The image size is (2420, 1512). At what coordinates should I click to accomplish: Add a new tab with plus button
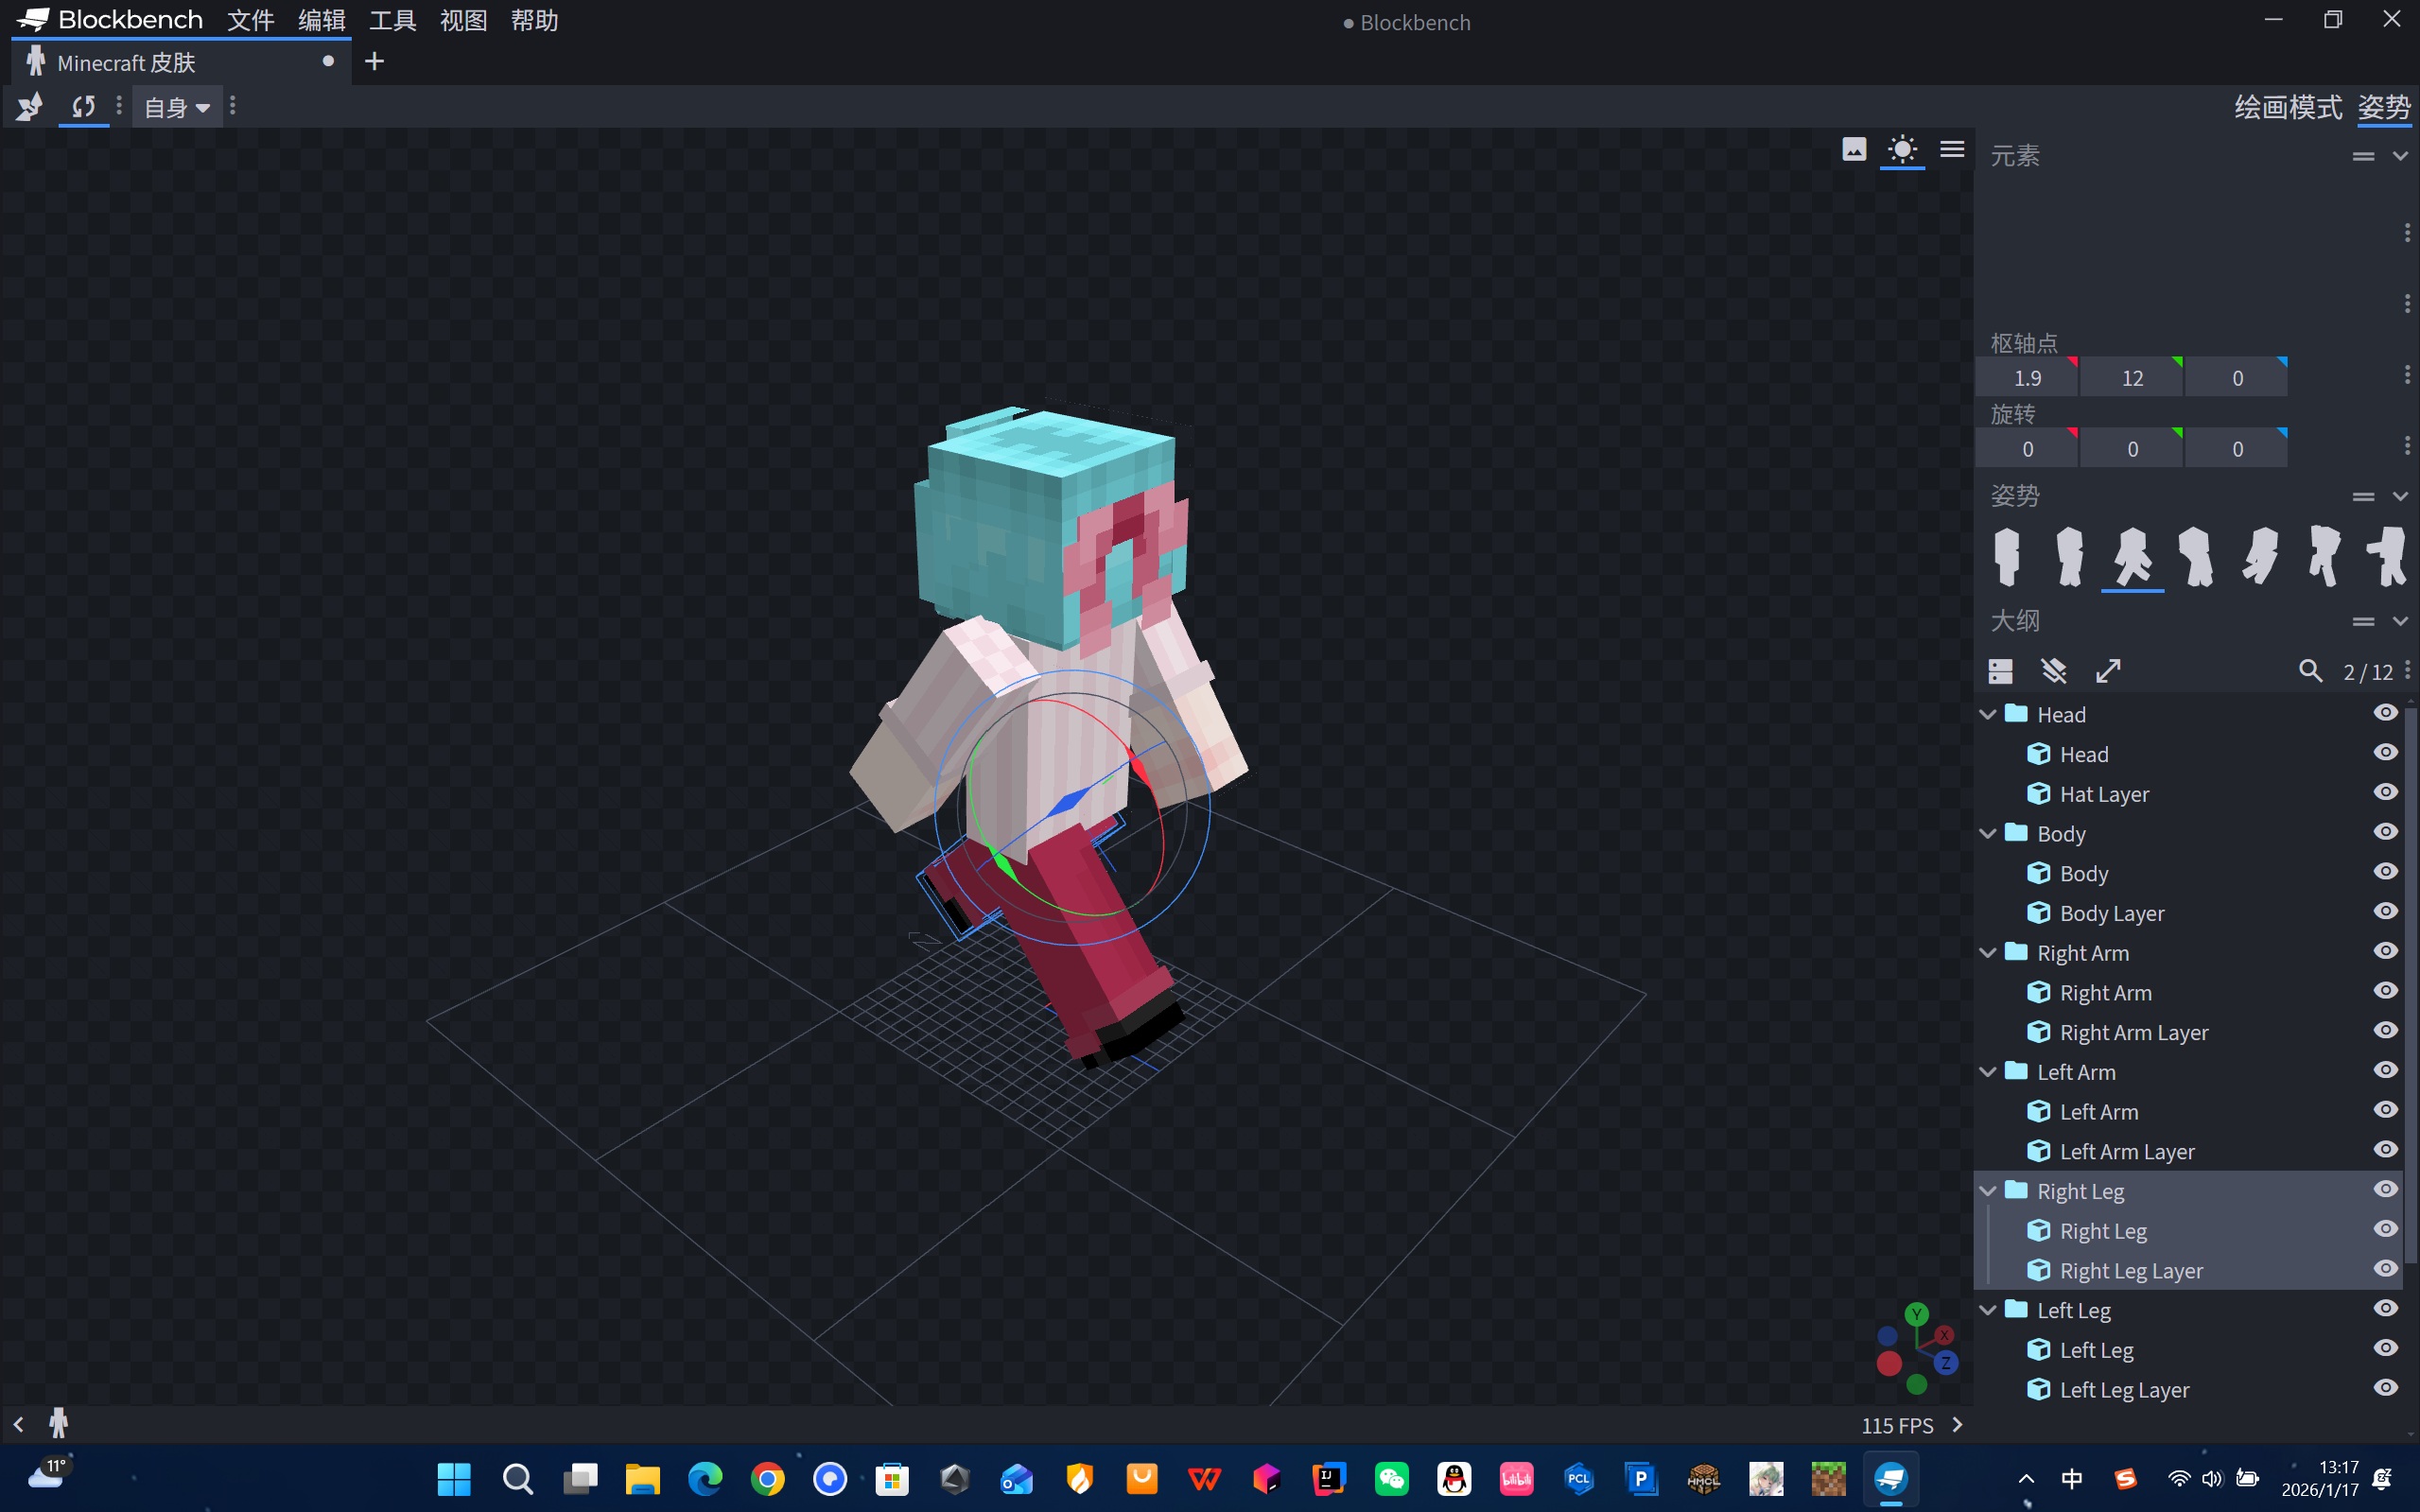pyautogui.click(x=374, y=62)
